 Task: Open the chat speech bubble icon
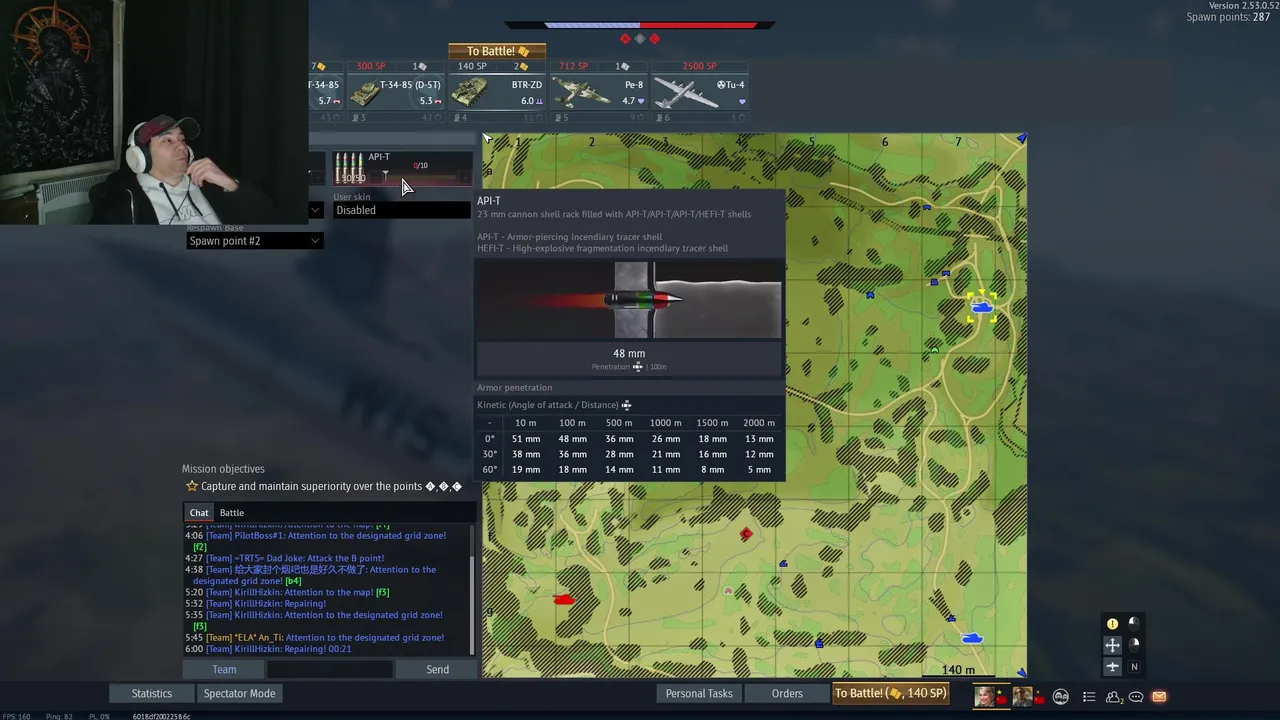point(1136,697)
